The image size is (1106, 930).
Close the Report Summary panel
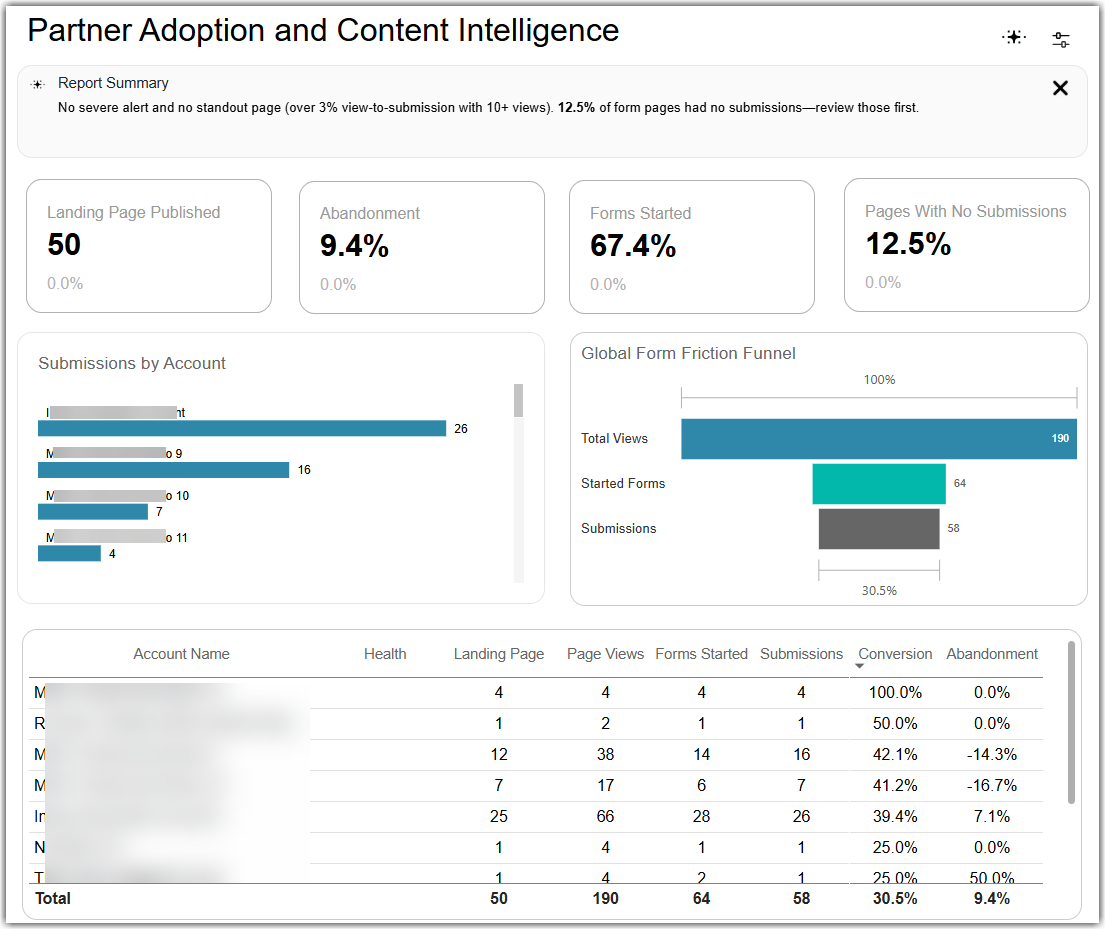1059,88
